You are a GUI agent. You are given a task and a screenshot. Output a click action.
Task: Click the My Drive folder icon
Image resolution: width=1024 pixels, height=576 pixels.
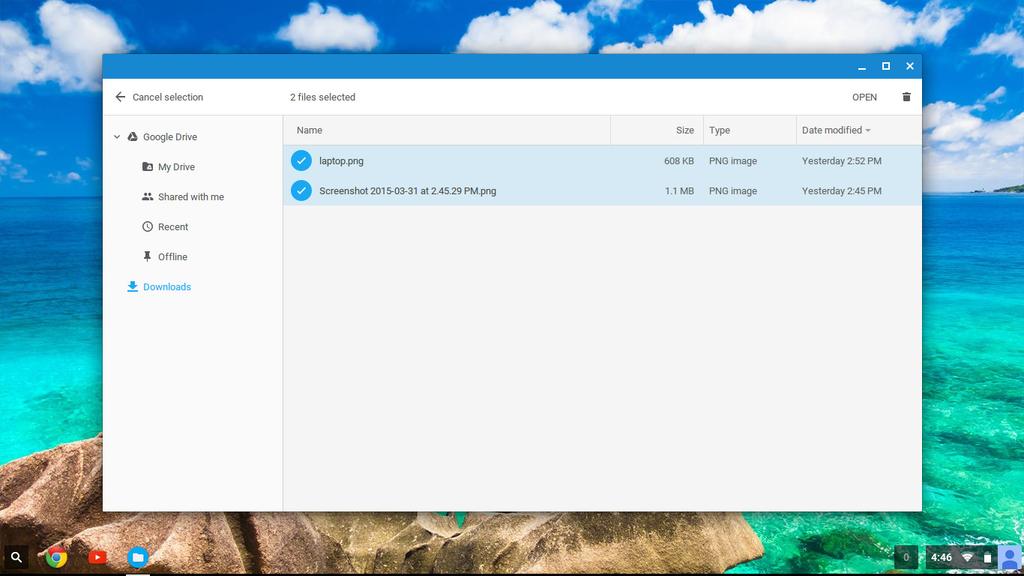(x=148, y=167)
